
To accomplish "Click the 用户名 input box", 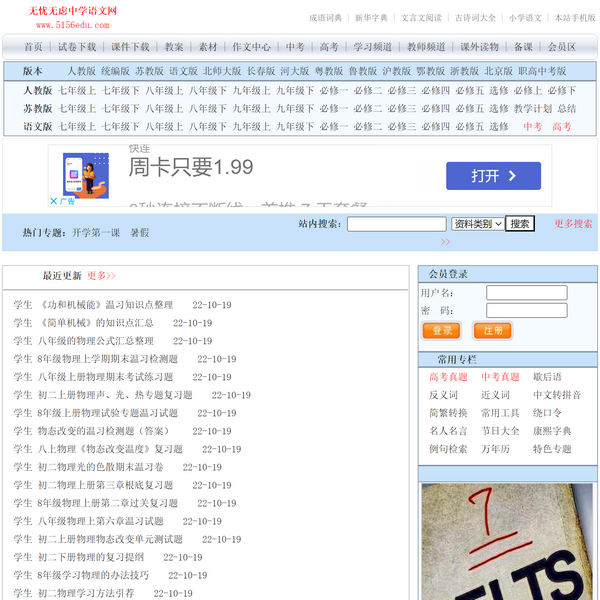I will (x=526, y=293).
